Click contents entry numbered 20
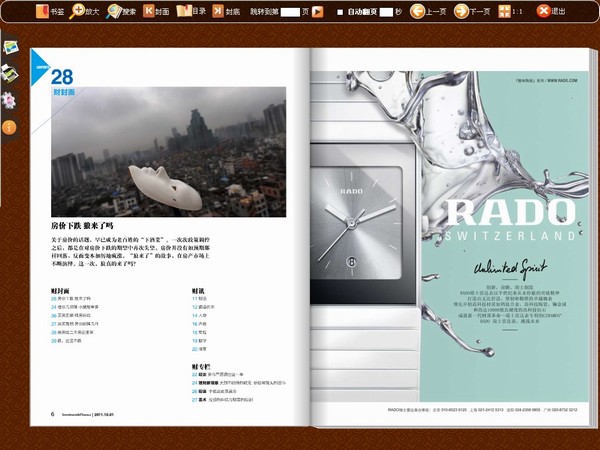600x450 pixels. [199, 349]
